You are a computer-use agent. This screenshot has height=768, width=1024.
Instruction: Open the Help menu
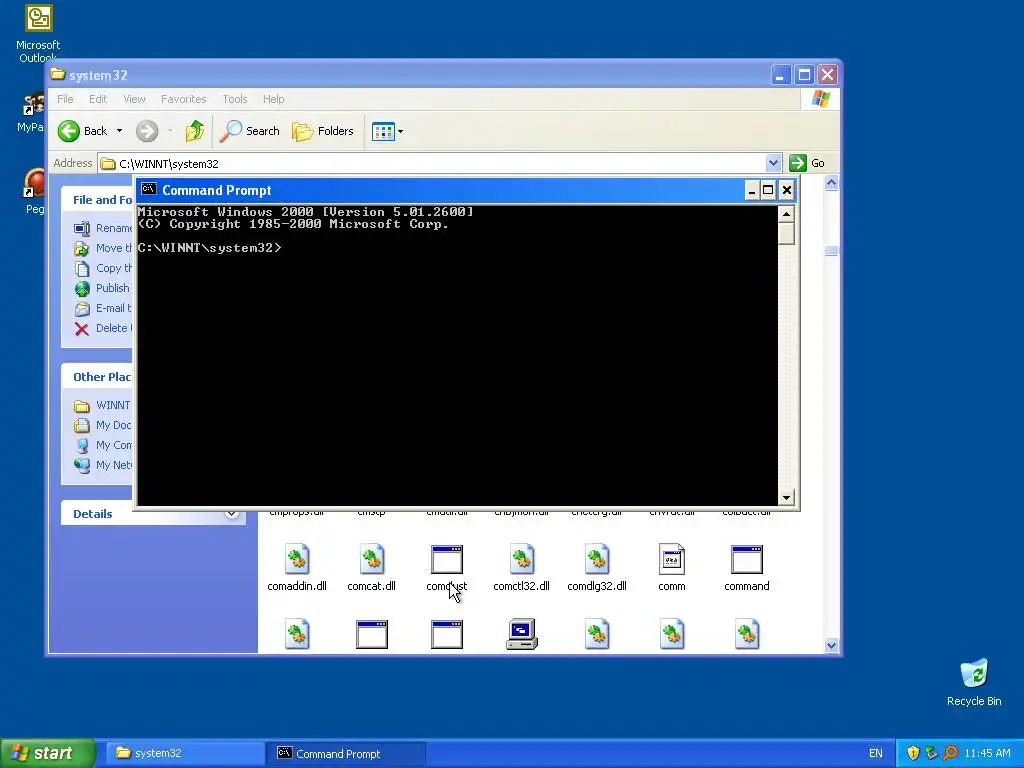274,99
